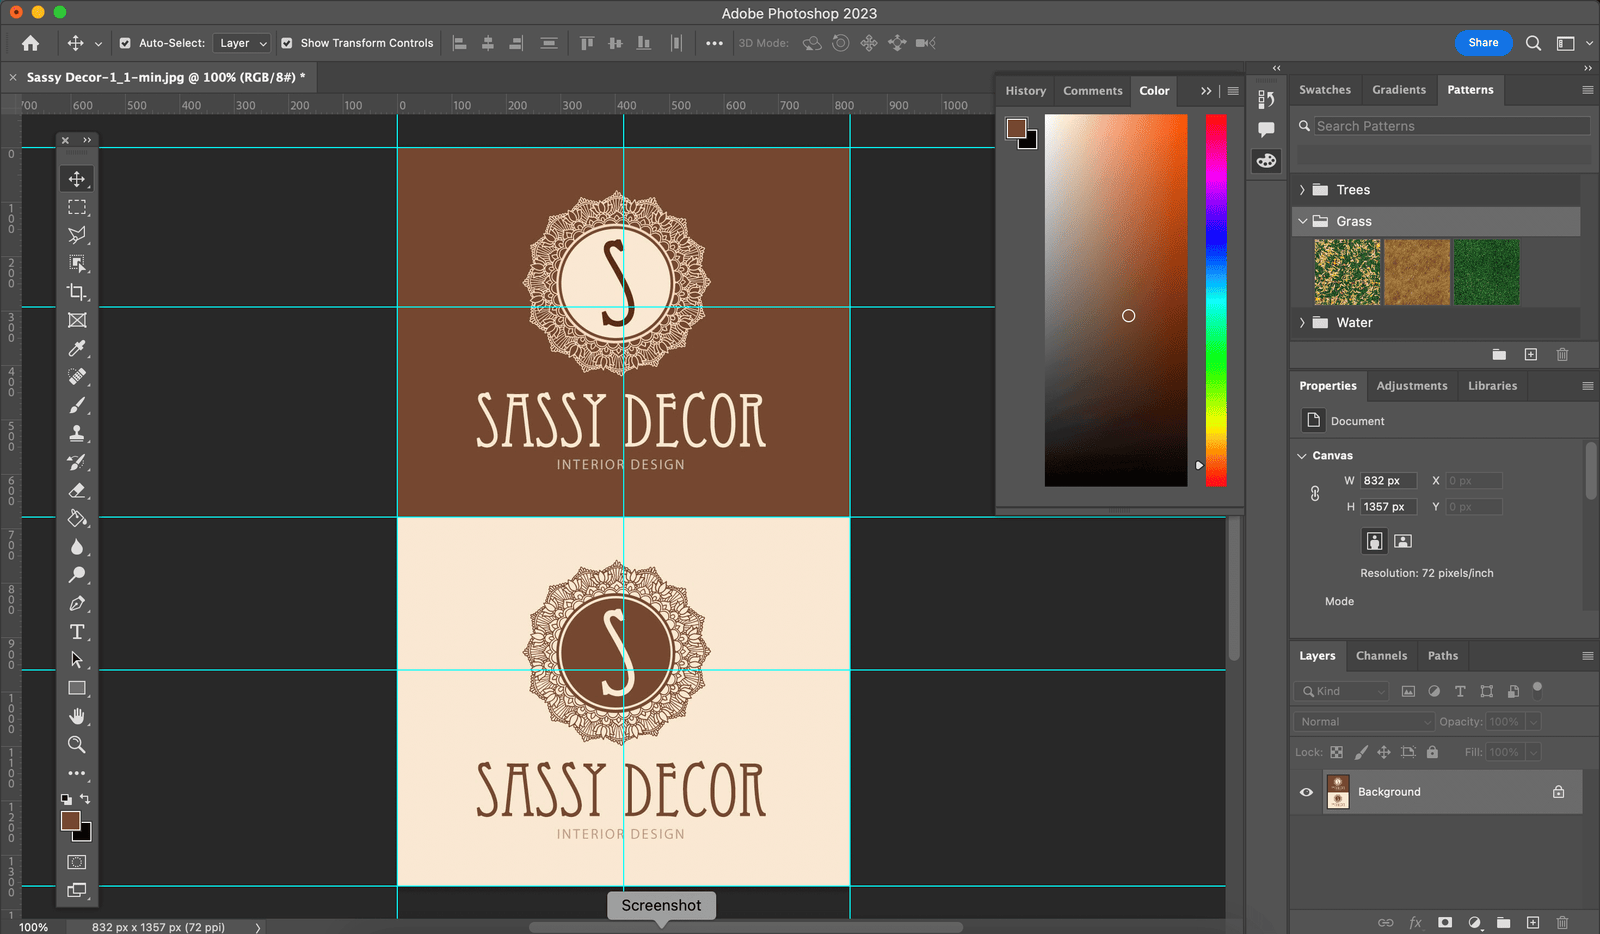Collapse the Grass pattern folder
This screenshot has height=934, width=1600.
(x=1302, y=221)
